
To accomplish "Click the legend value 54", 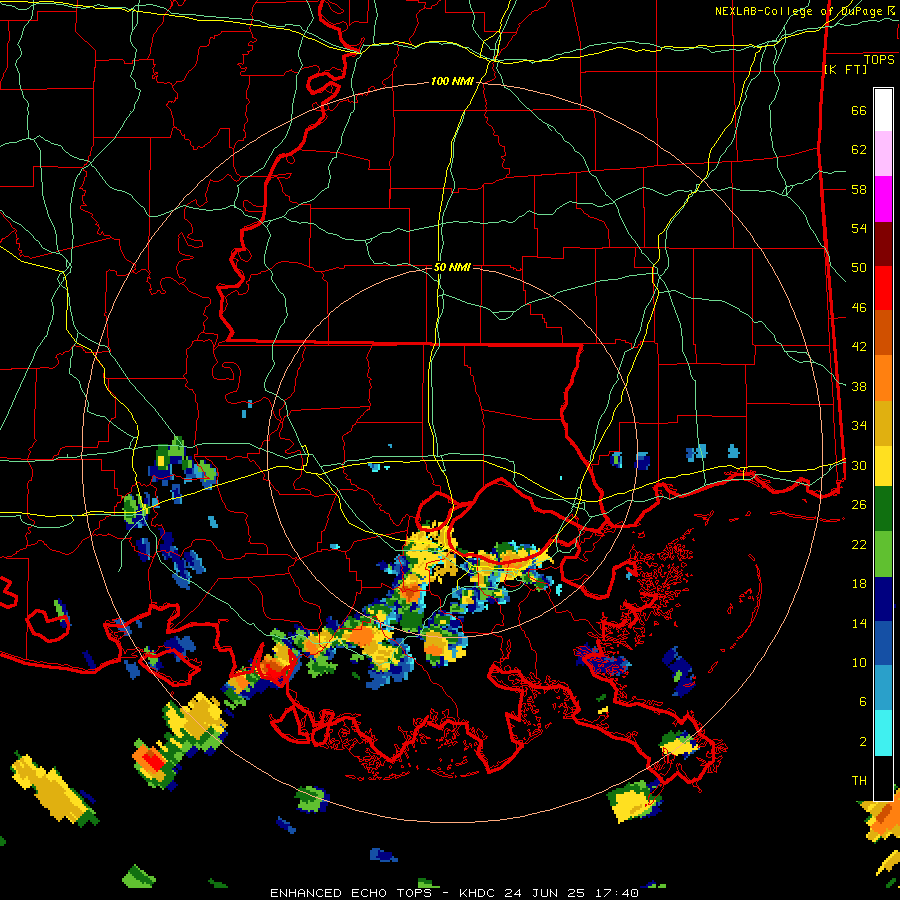I will [x=859, y=228].
